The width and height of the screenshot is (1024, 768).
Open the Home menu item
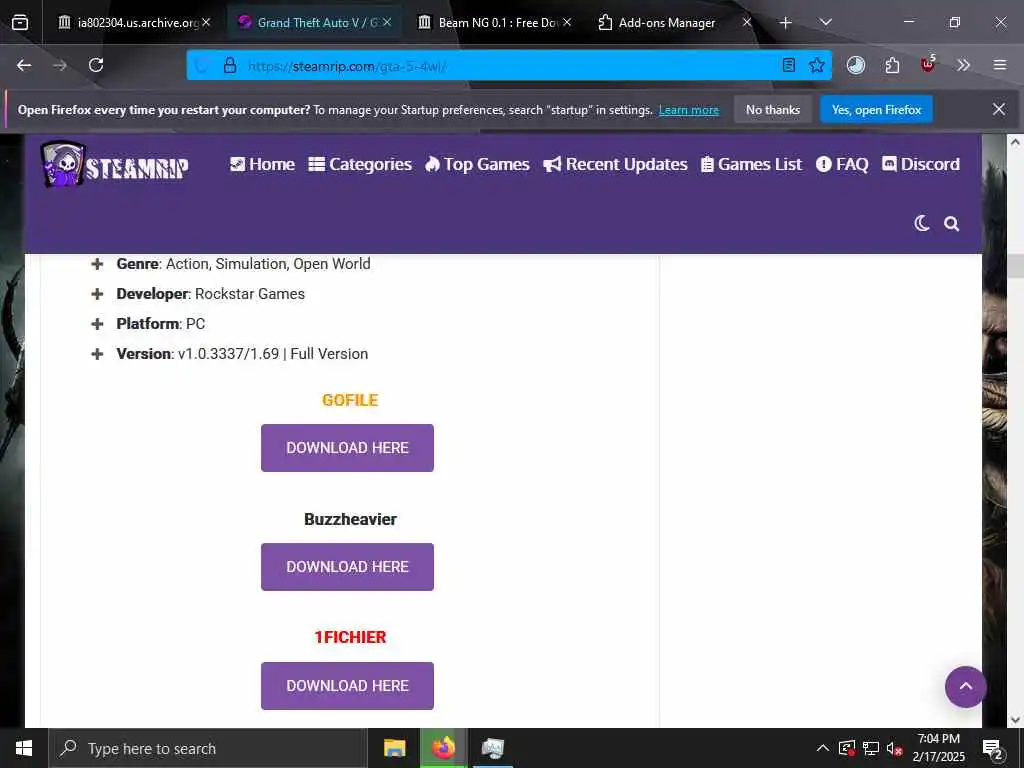[263, 165]
